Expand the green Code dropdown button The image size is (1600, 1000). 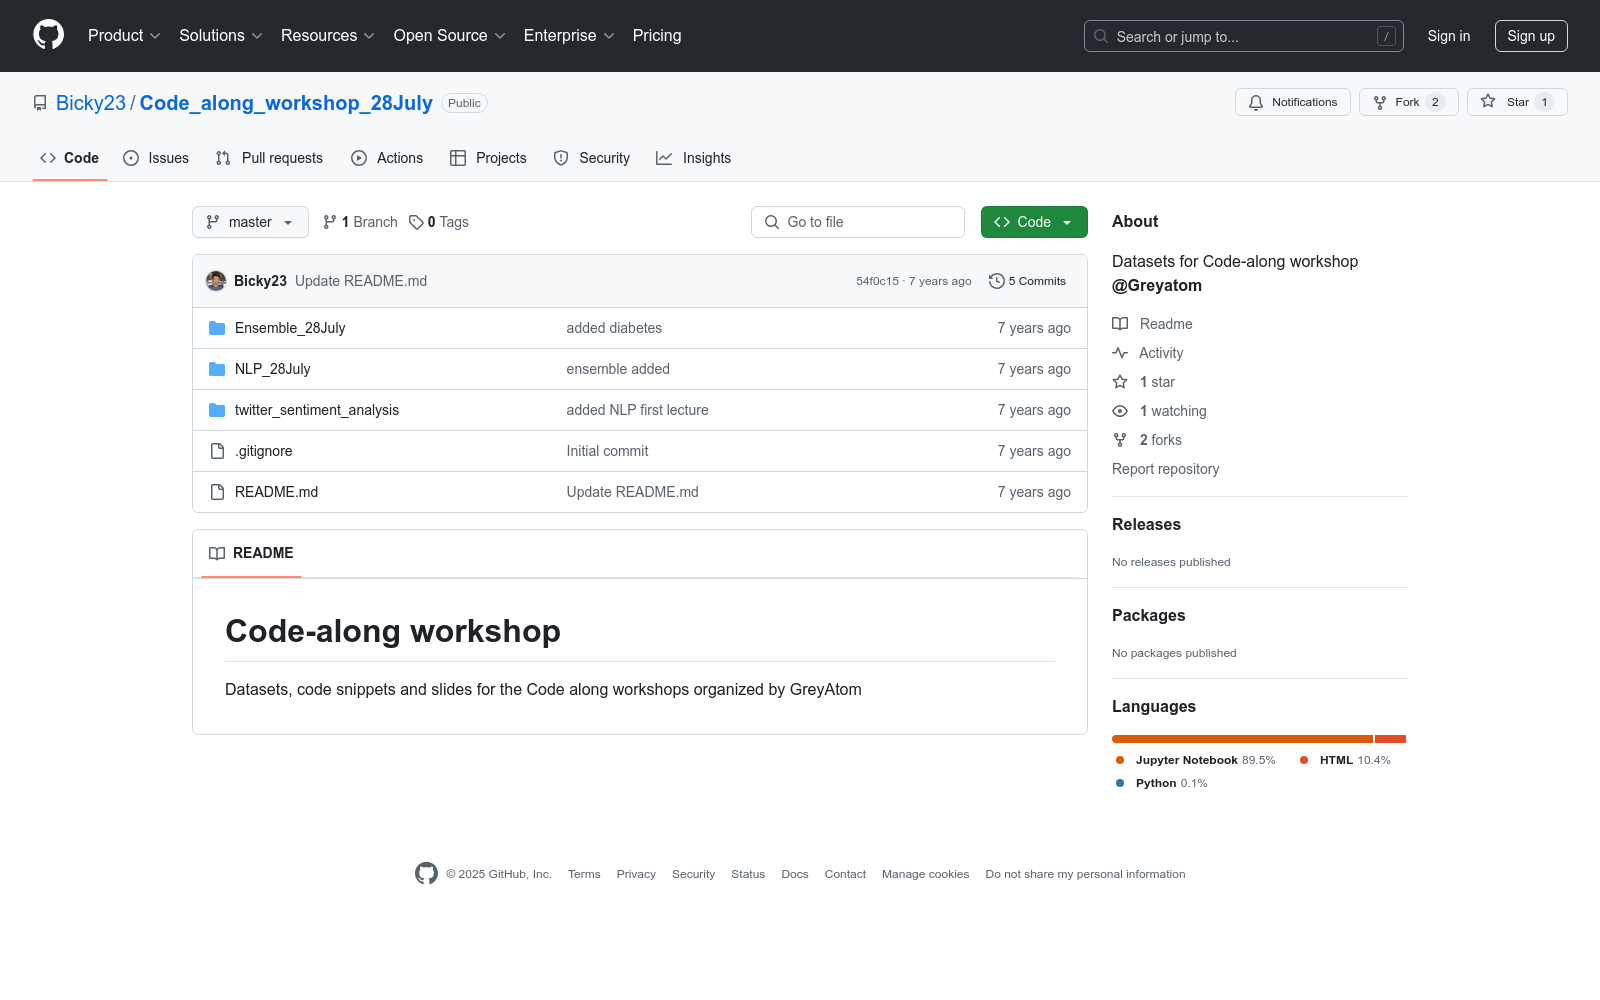[x=1034, y=222]
